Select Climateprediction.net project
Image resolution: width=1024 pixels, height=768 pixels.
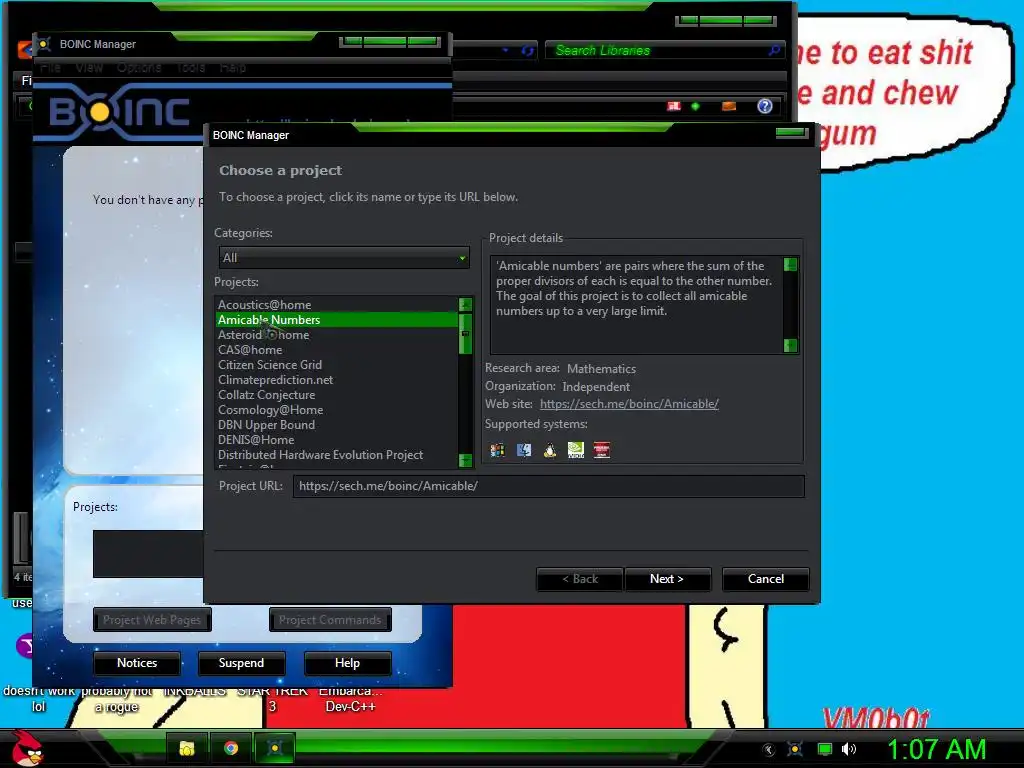pyautogui.click(x=336, y=379)
